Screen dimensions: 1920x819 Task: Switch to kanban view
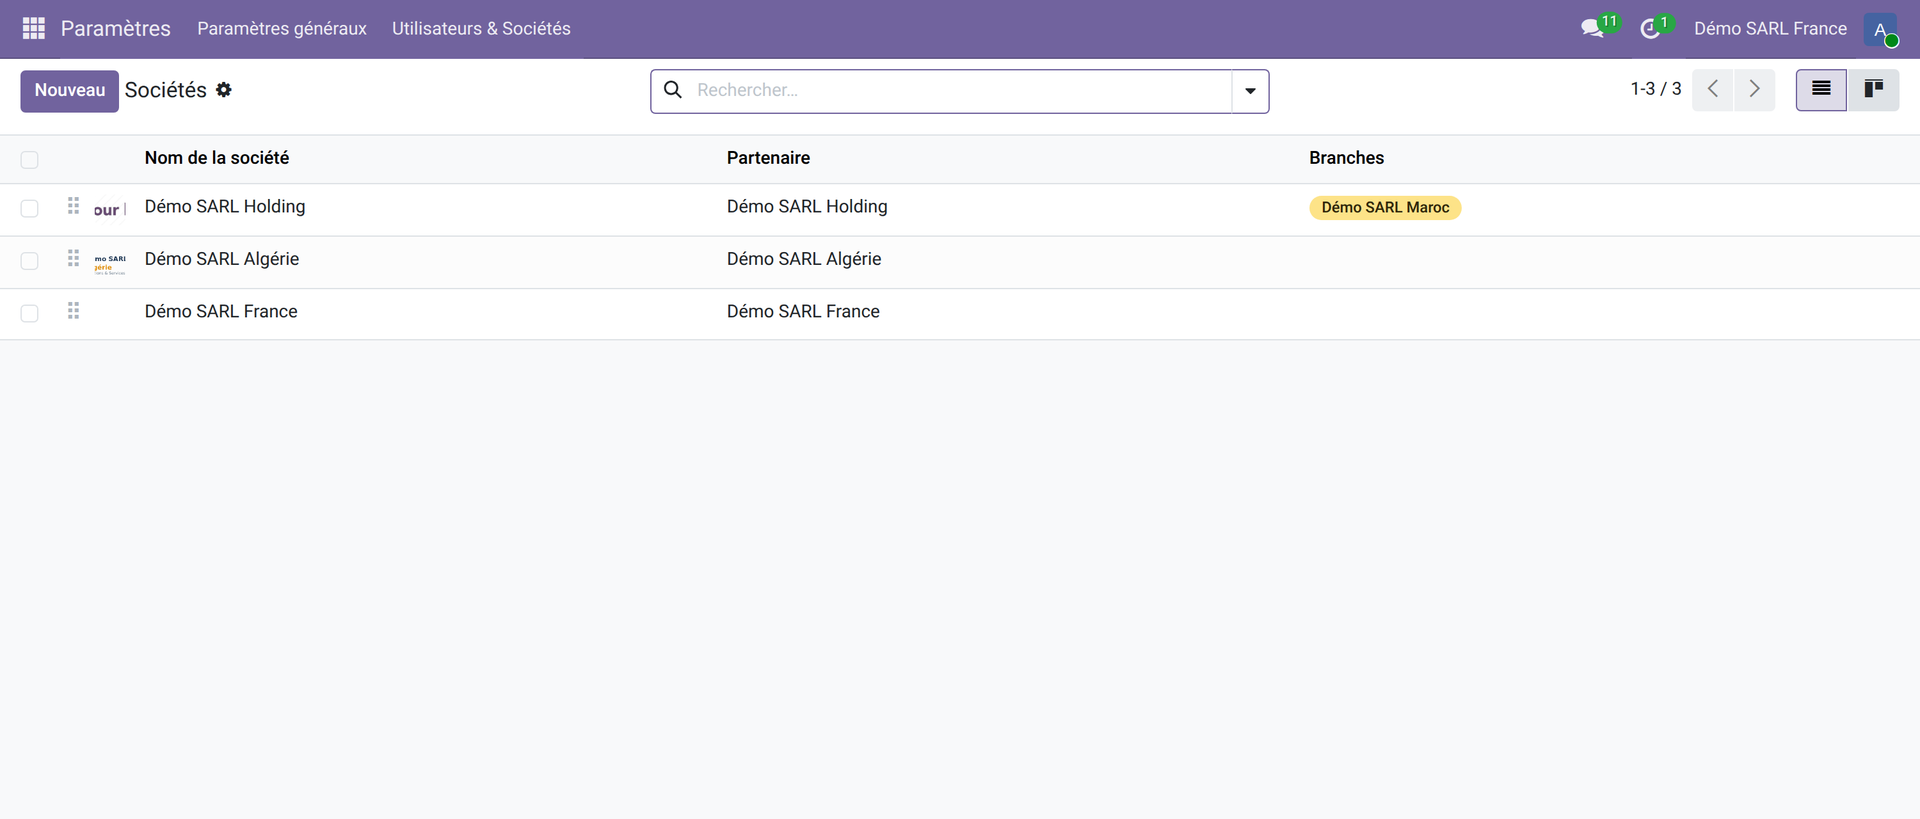(1873, 90)
